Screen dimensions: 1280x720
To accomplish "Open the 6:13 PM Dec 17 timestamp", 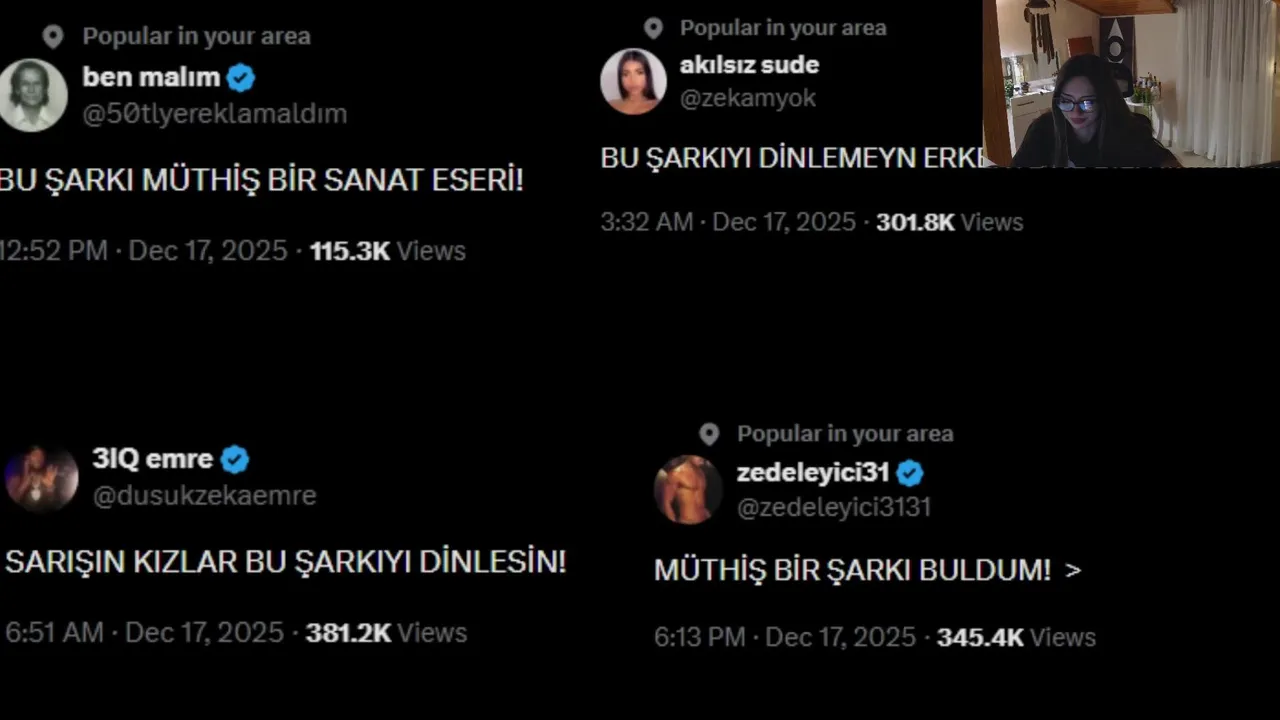I will click(785, 637).
